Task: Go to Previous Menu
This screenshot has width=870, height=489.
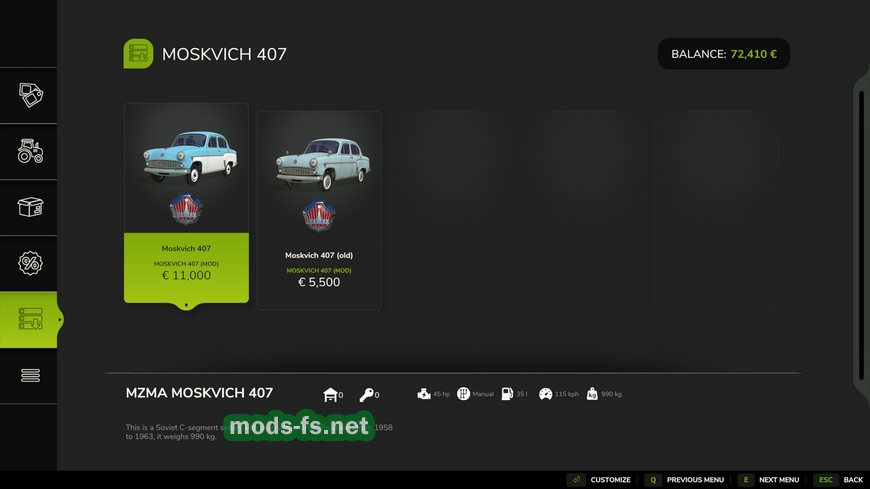Action: 685,480
